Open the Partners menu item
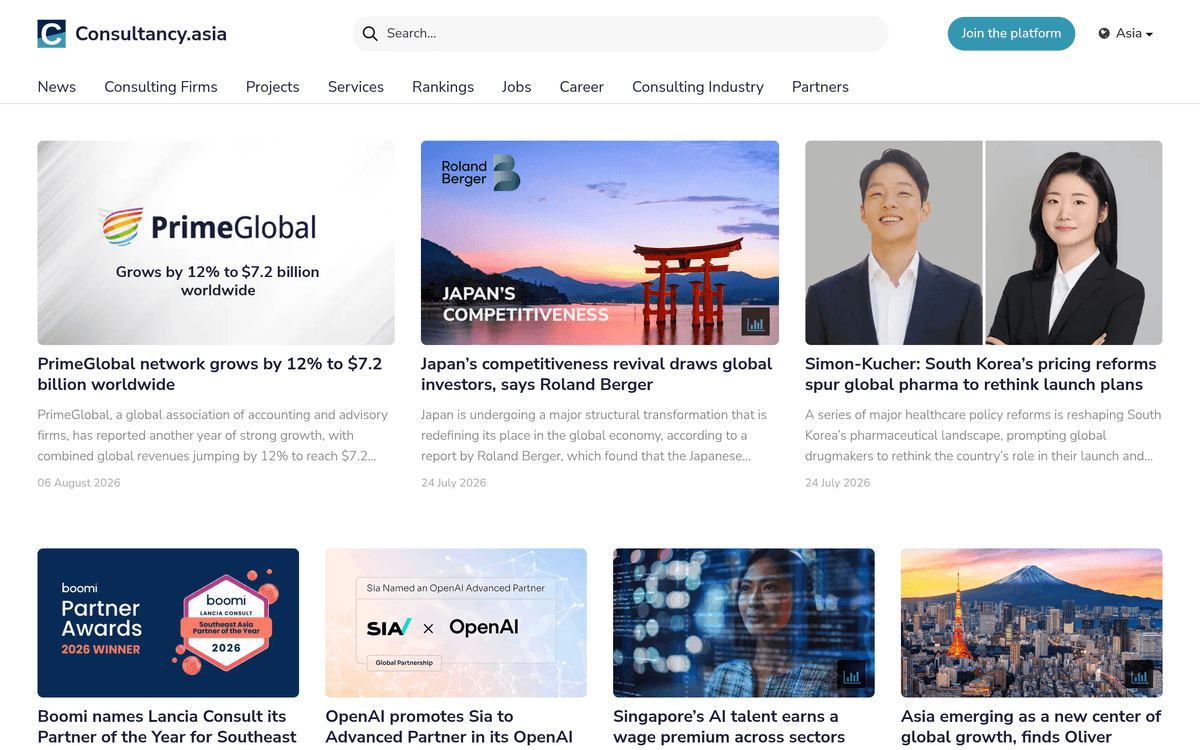This screenshot has width=1200, height=750. click(820, 87)
